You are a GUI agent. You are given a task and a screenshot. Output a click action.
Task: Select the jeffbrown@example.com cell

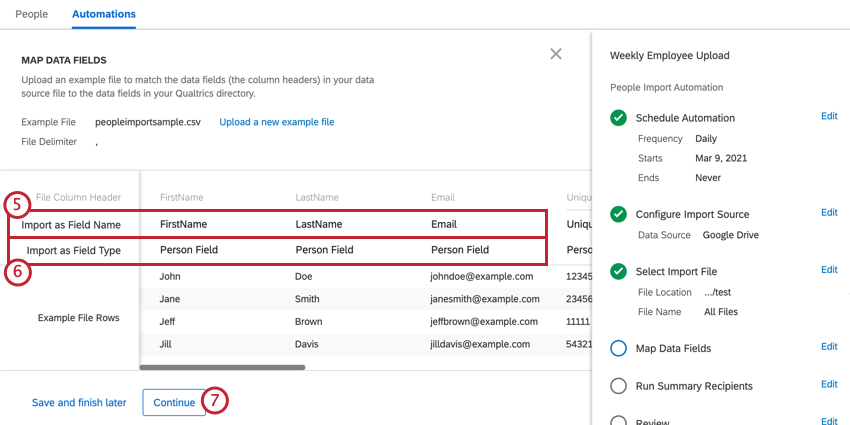[484, 321]
